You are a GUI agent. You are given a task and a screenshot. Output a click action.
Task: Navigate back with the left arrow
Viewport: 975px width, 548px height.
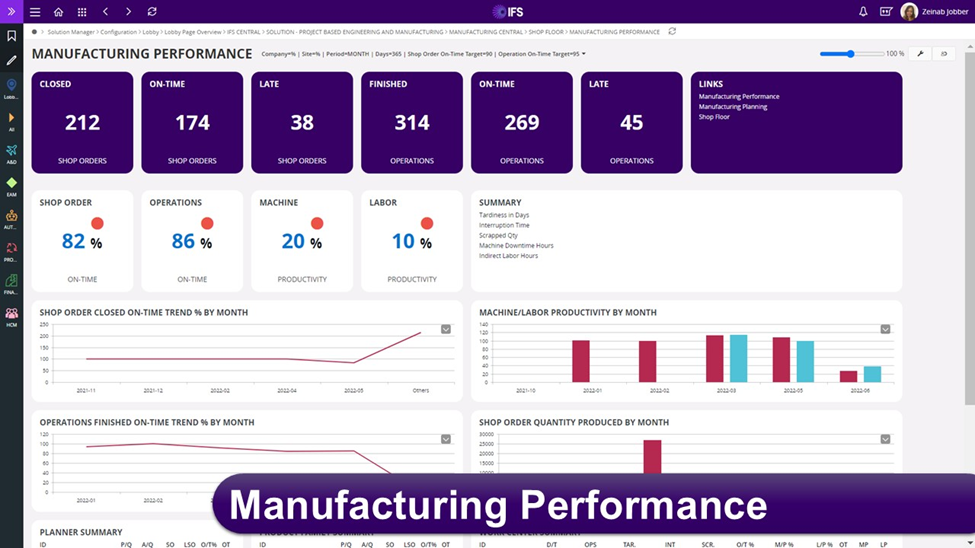point(105,12)
